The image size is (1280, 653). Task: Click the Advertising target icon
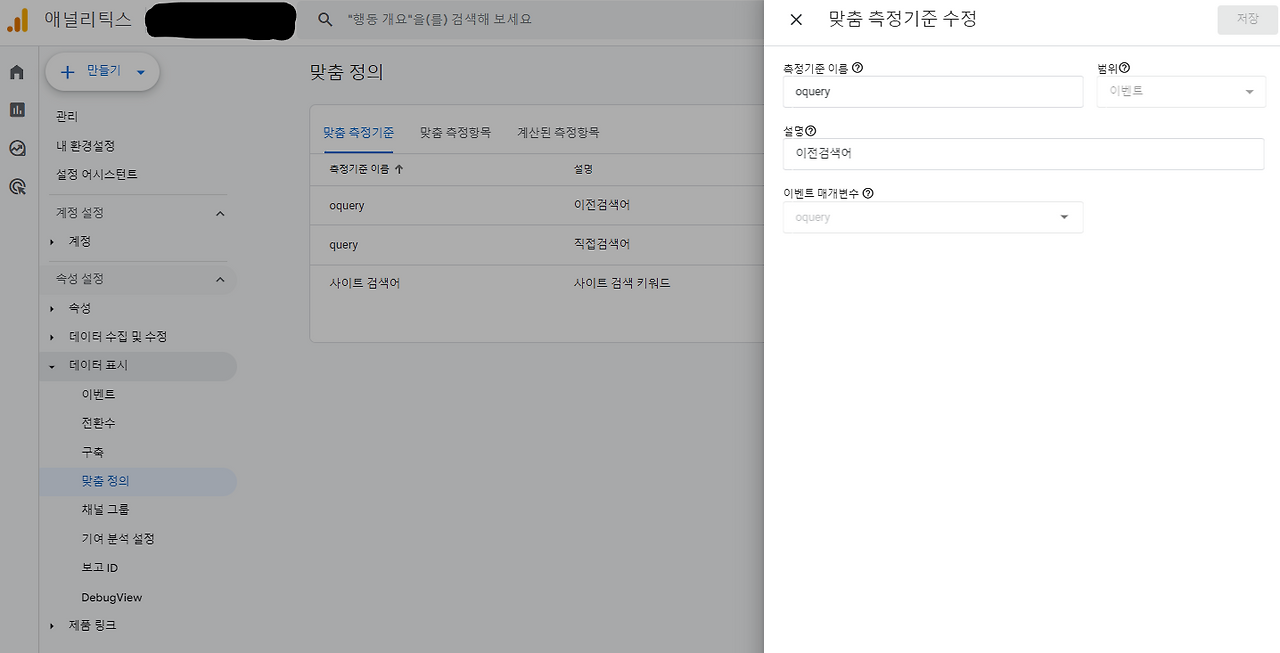[16, 186]
